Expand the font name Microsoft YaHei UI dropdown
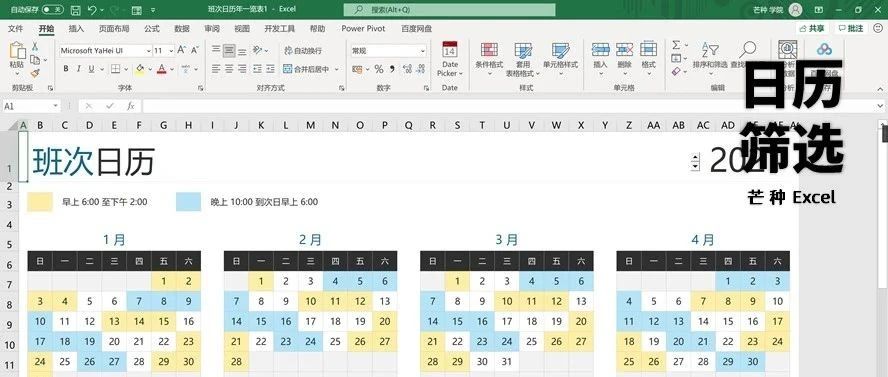 148,50
